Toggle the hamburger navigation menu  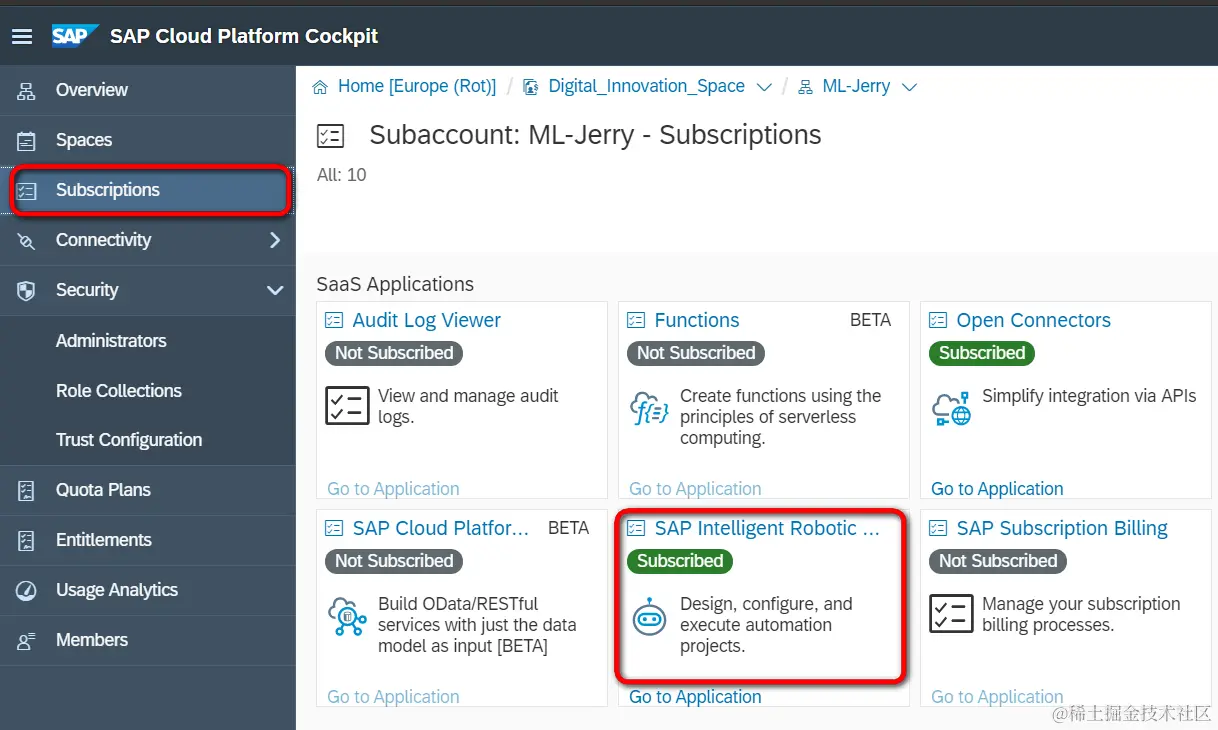coord(21,36)
